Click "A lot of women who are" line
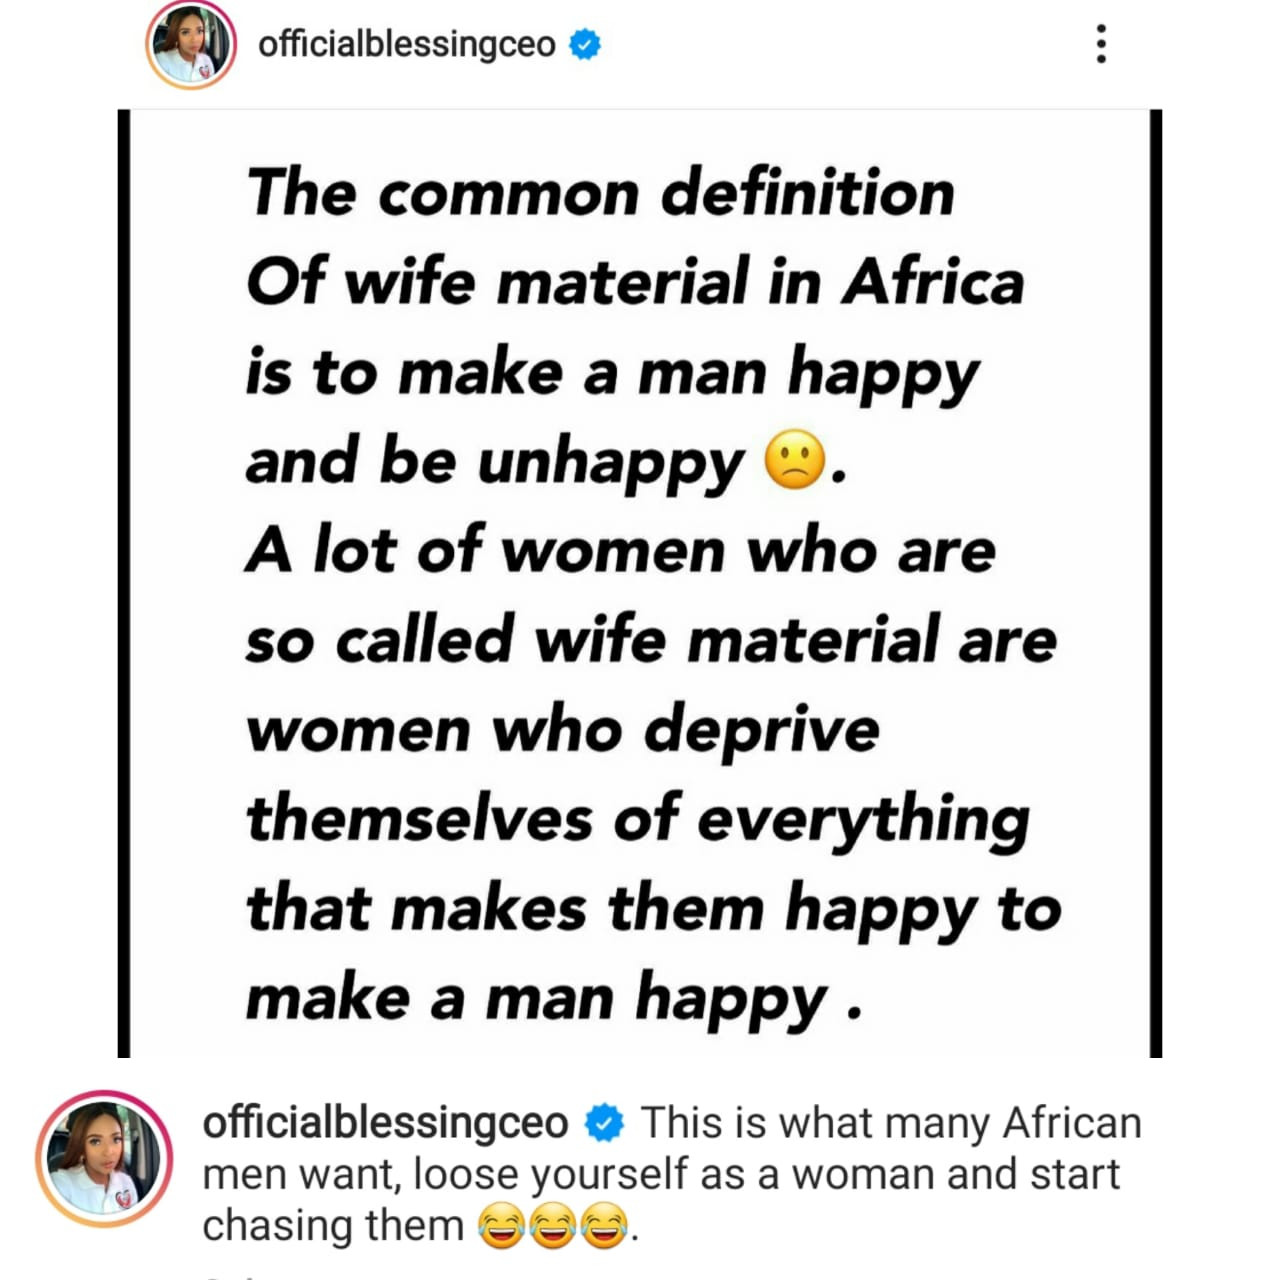 coord(620,551)
